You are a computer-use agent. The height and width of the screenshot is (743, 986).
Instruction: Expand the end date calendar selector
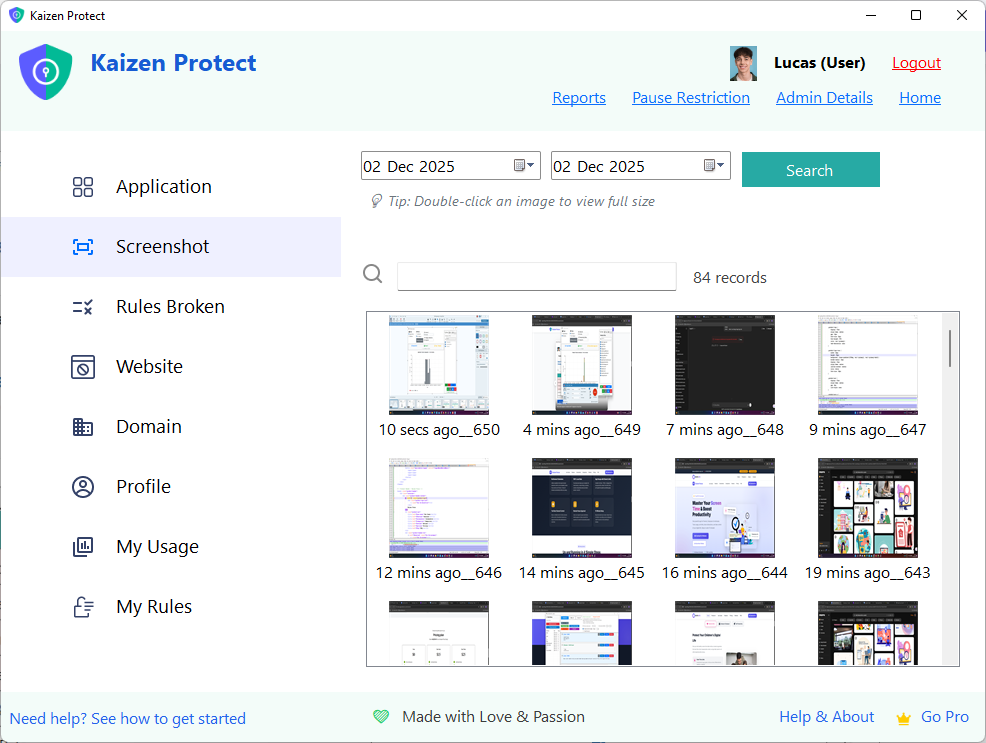click(714, 165)
